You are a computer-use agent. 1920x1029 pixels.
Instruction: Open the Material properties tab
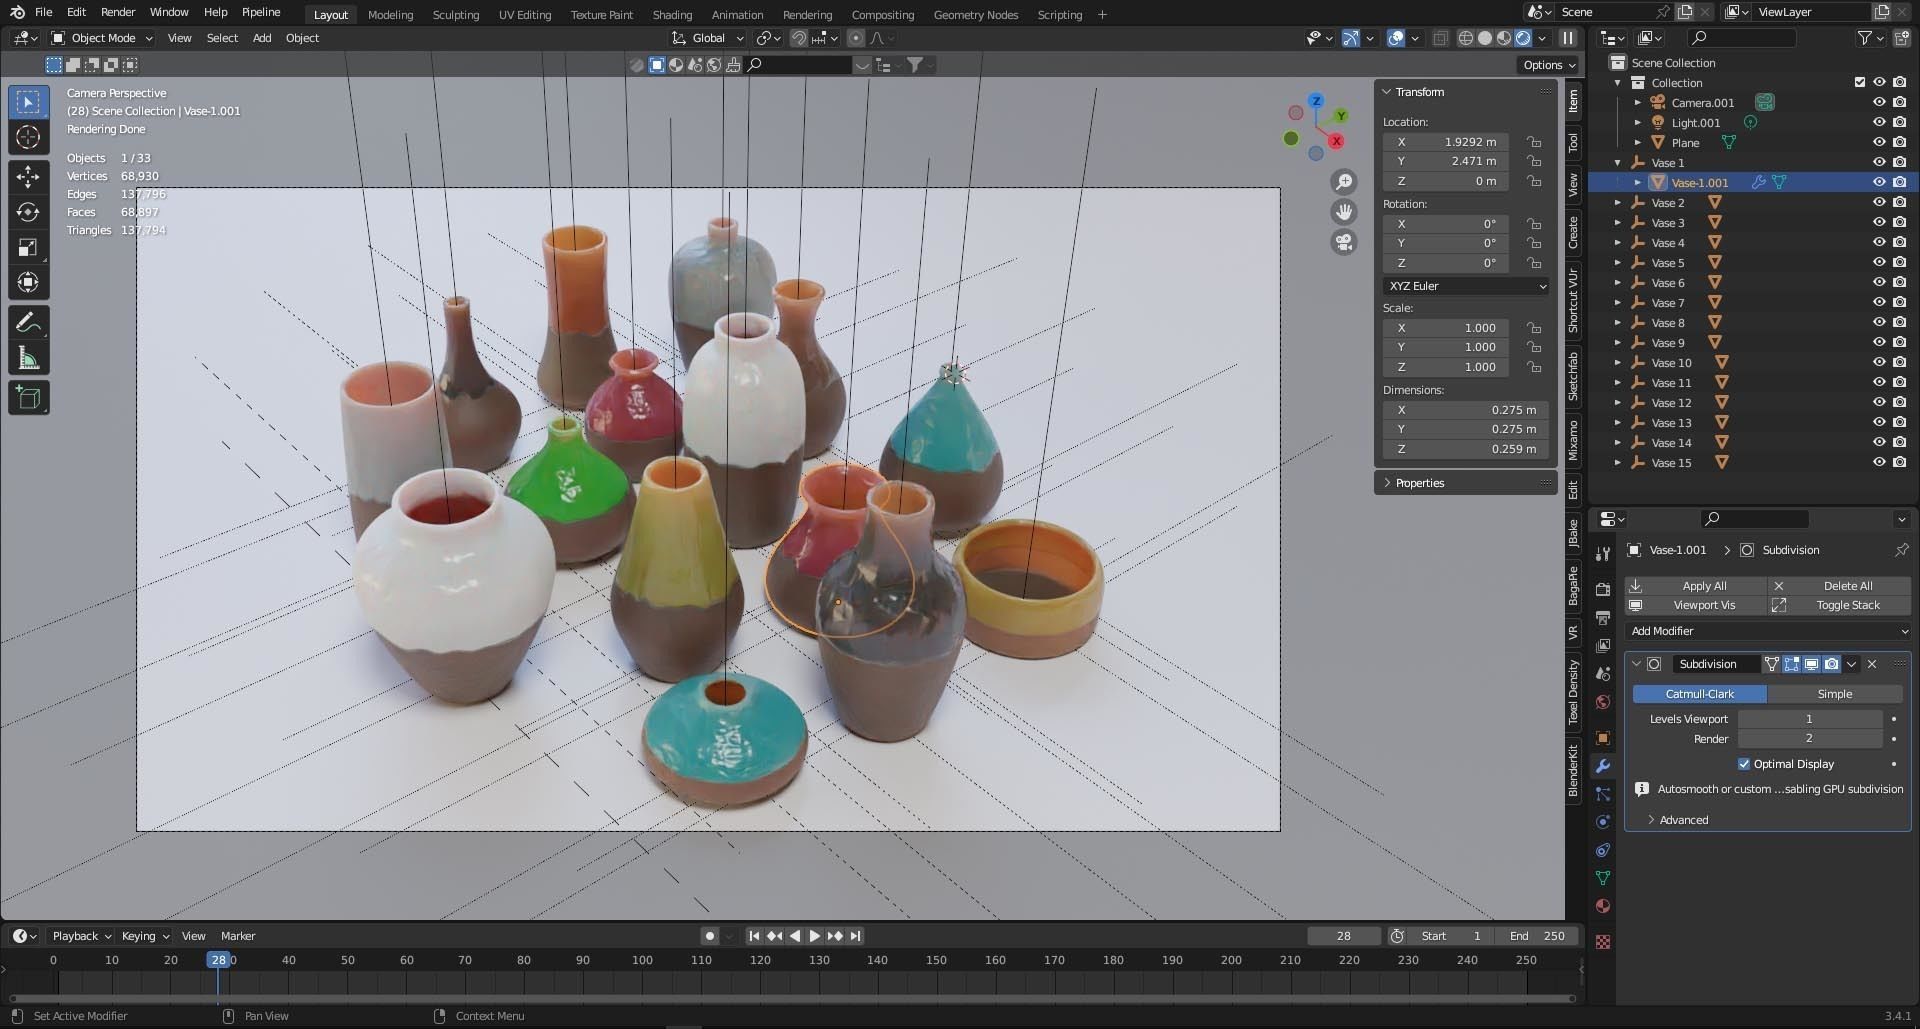pyautogui.click(x=1603, y=906)
